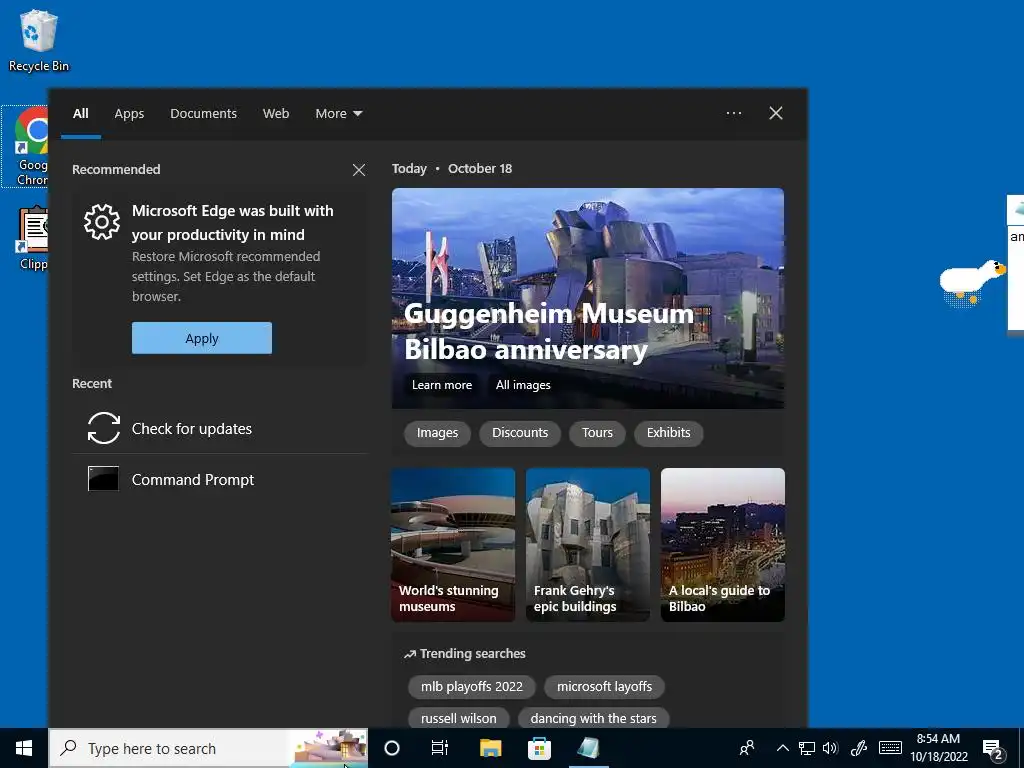Click the goose on the desktop
The height and width of the screenshot is (768, 1024).
coord(972,281)
